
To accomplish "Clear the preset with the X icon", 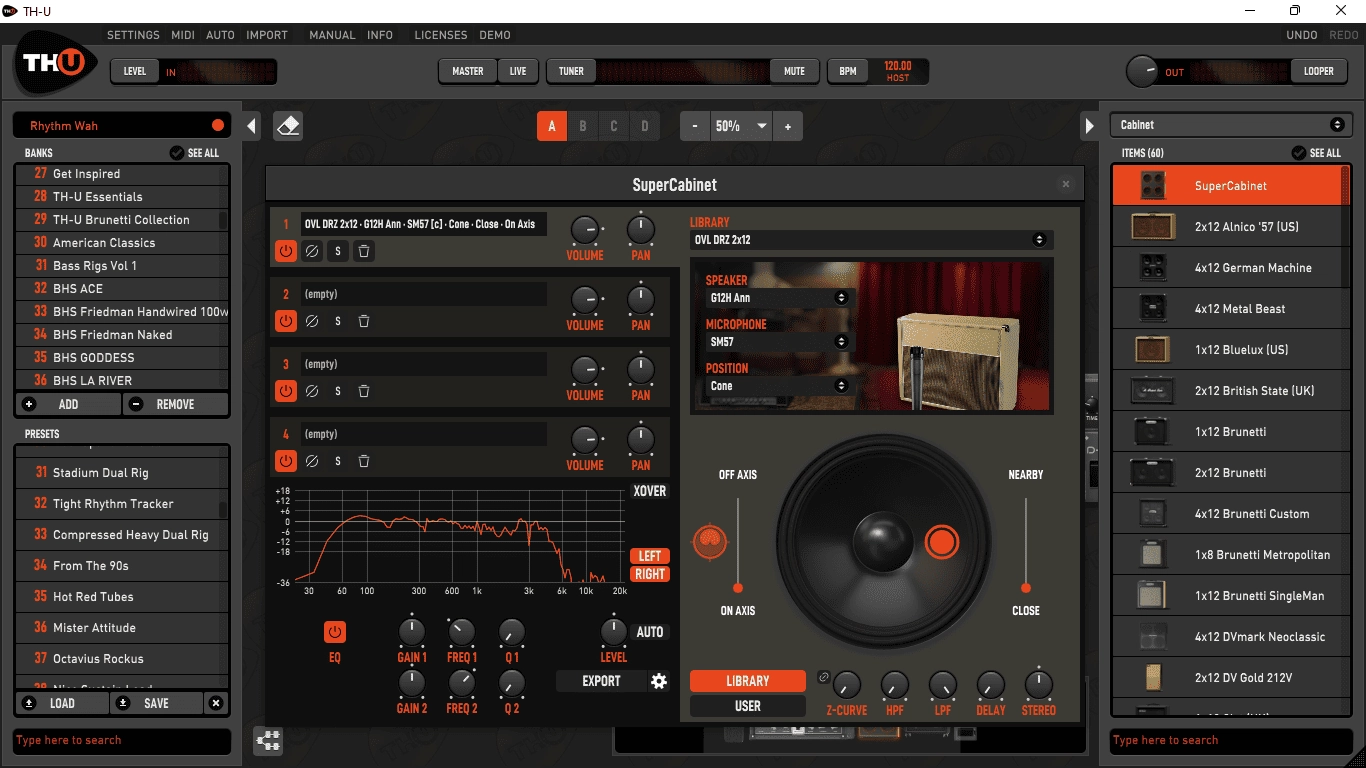I will (216, 703).
